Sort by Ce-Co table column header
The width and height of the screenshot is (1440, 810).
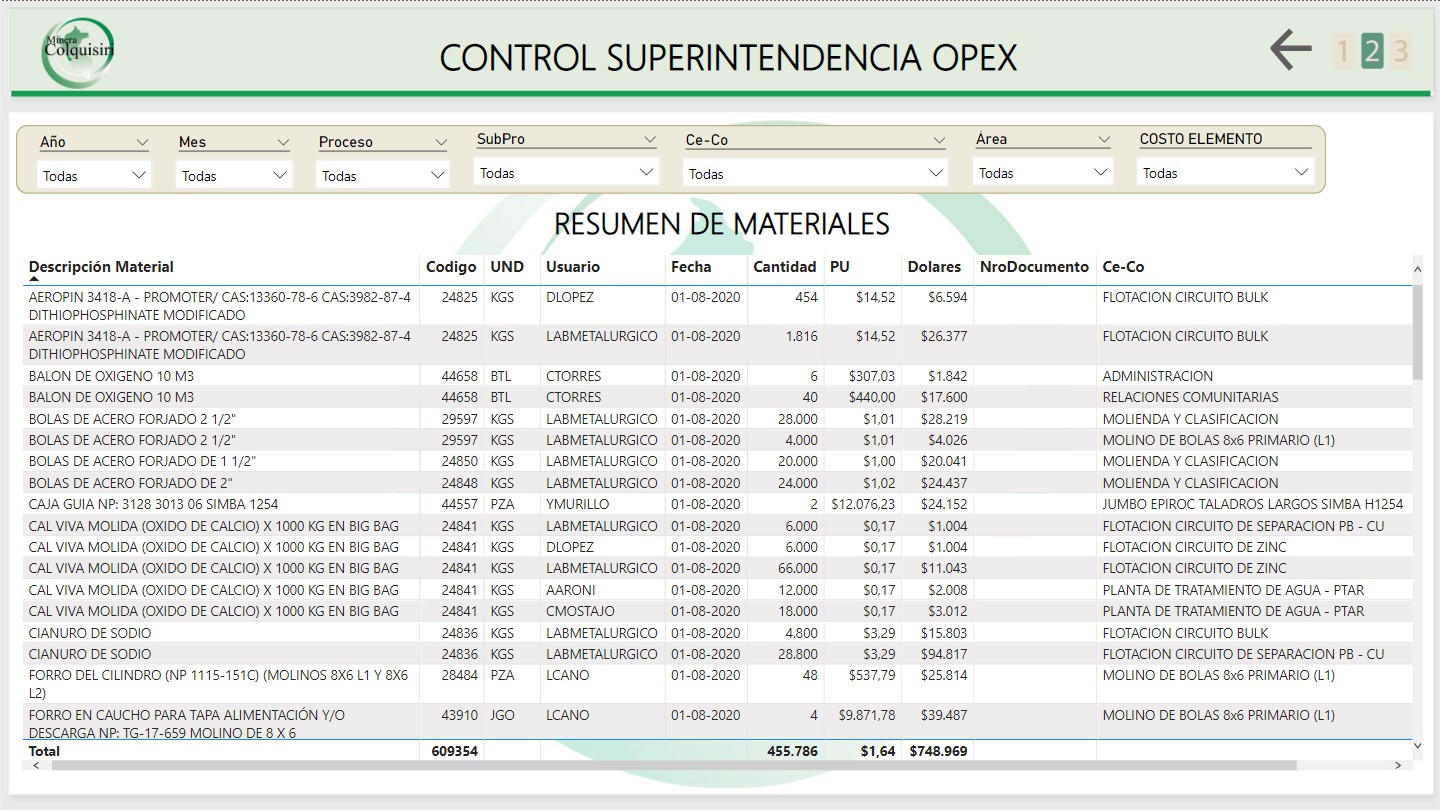(1123, 267)
